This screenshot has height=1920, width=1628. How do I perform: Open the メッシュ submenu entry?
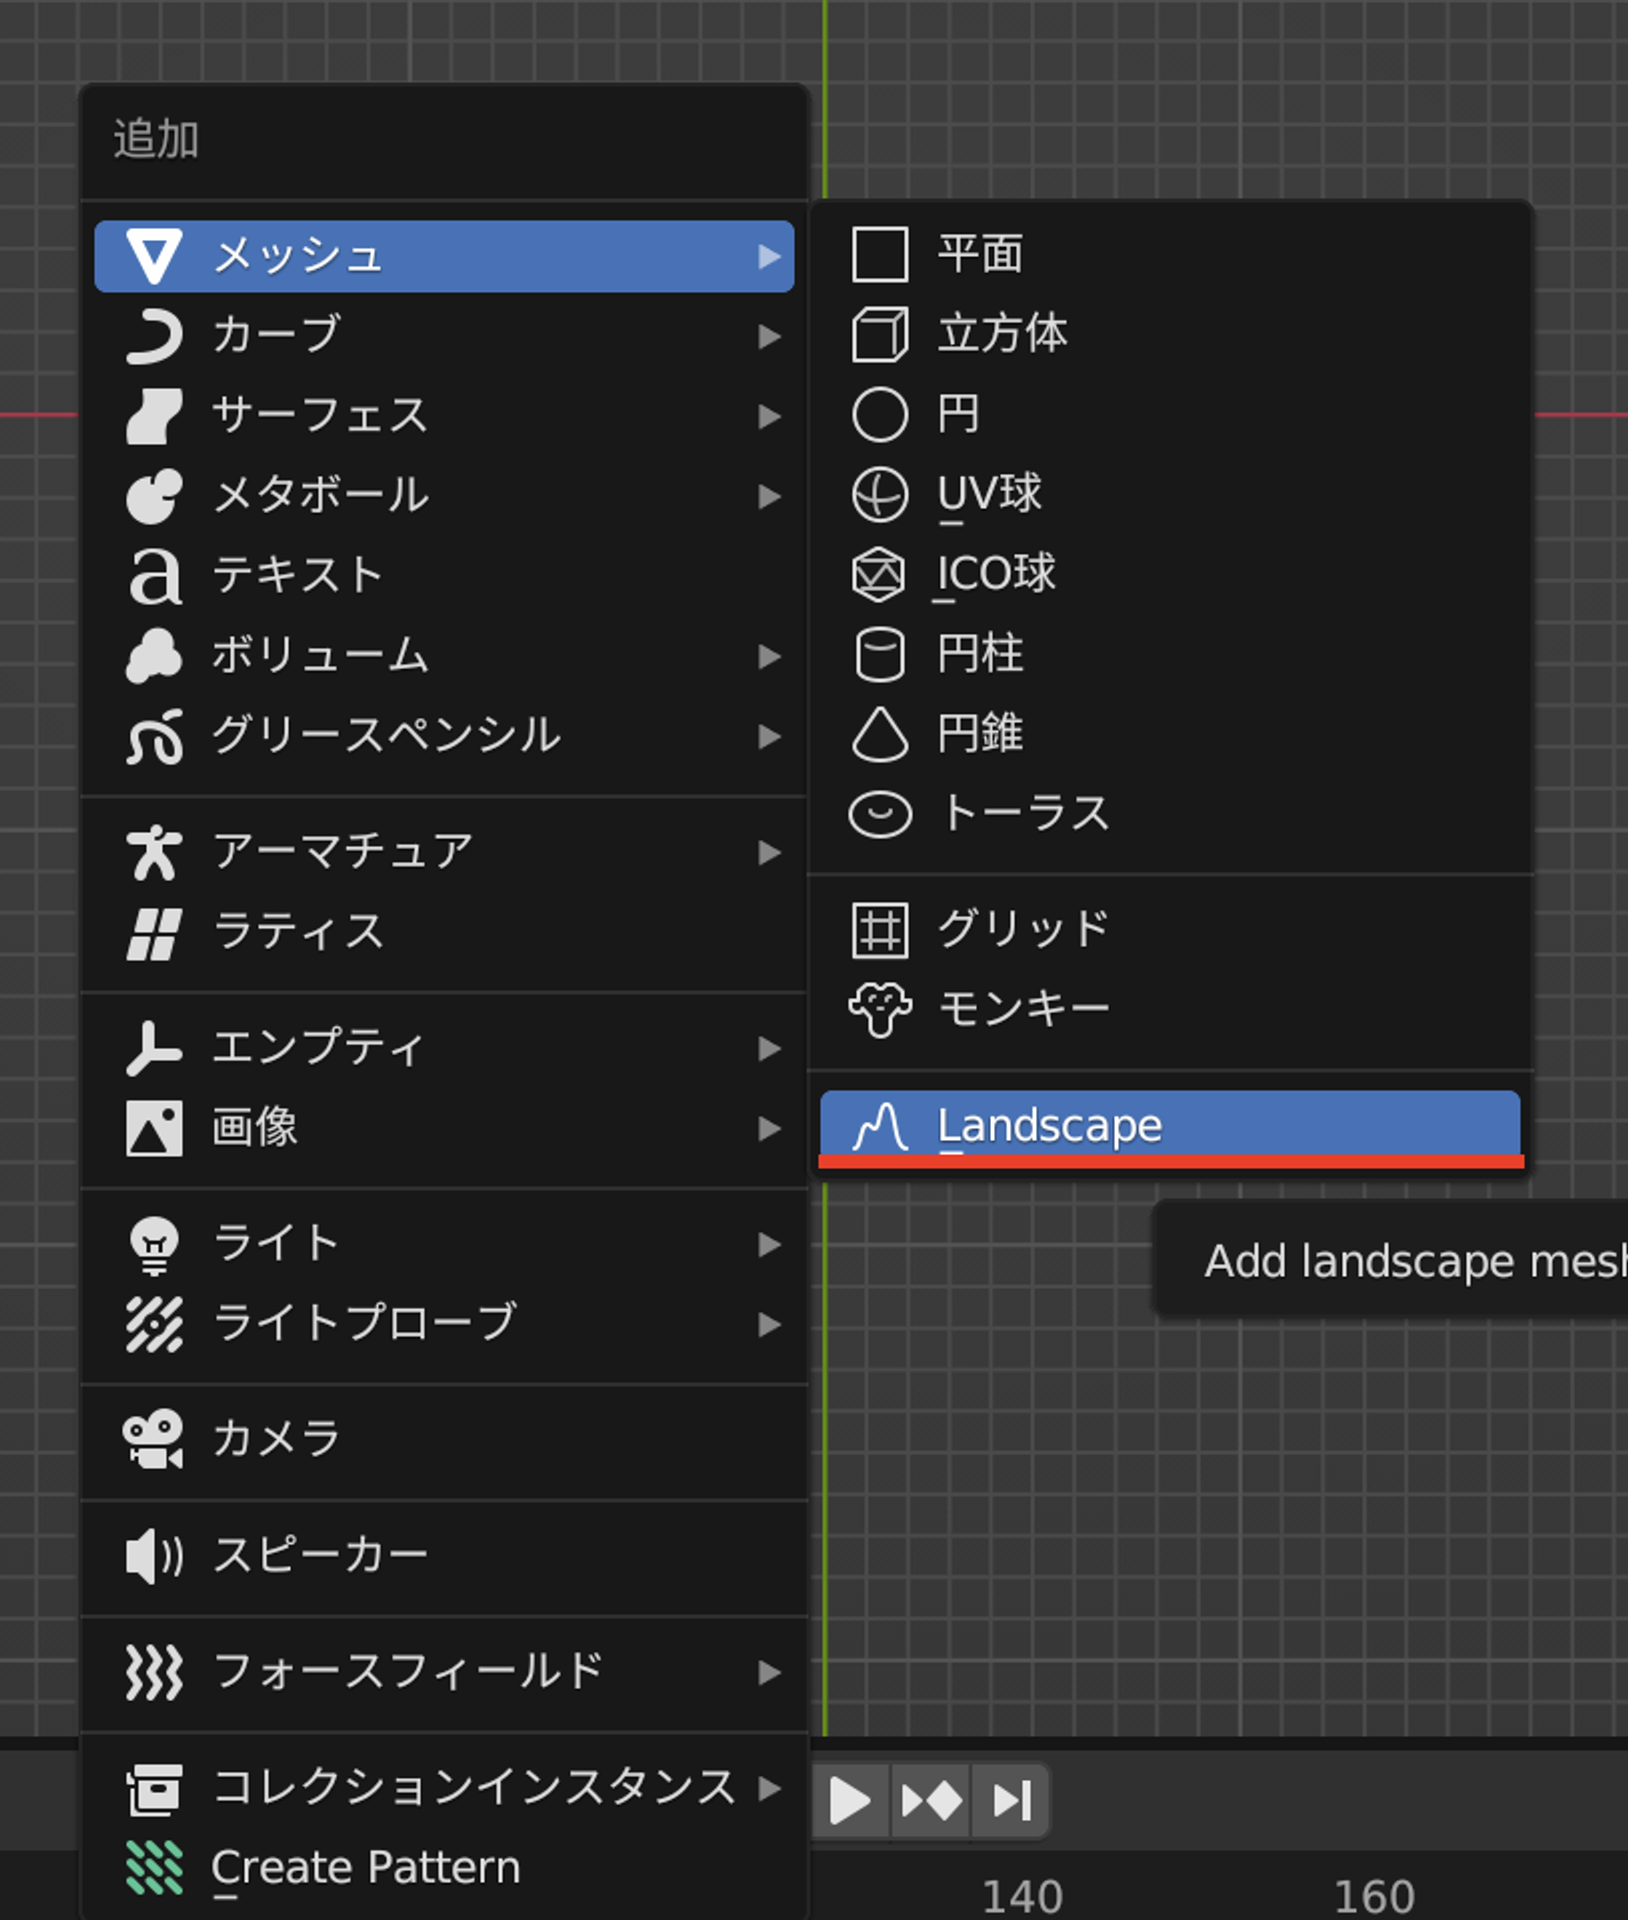[444, 256]
